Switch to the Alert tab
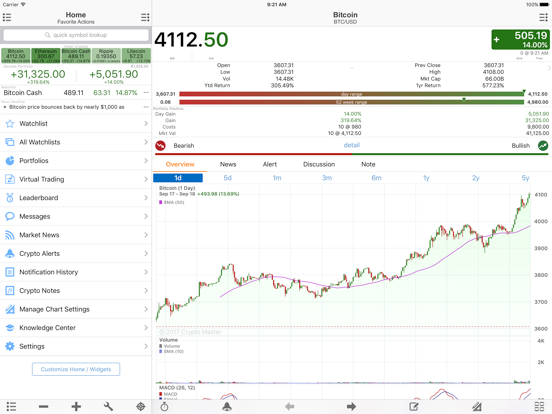Viewport: 552px width, 414px height. click(270, 164)
